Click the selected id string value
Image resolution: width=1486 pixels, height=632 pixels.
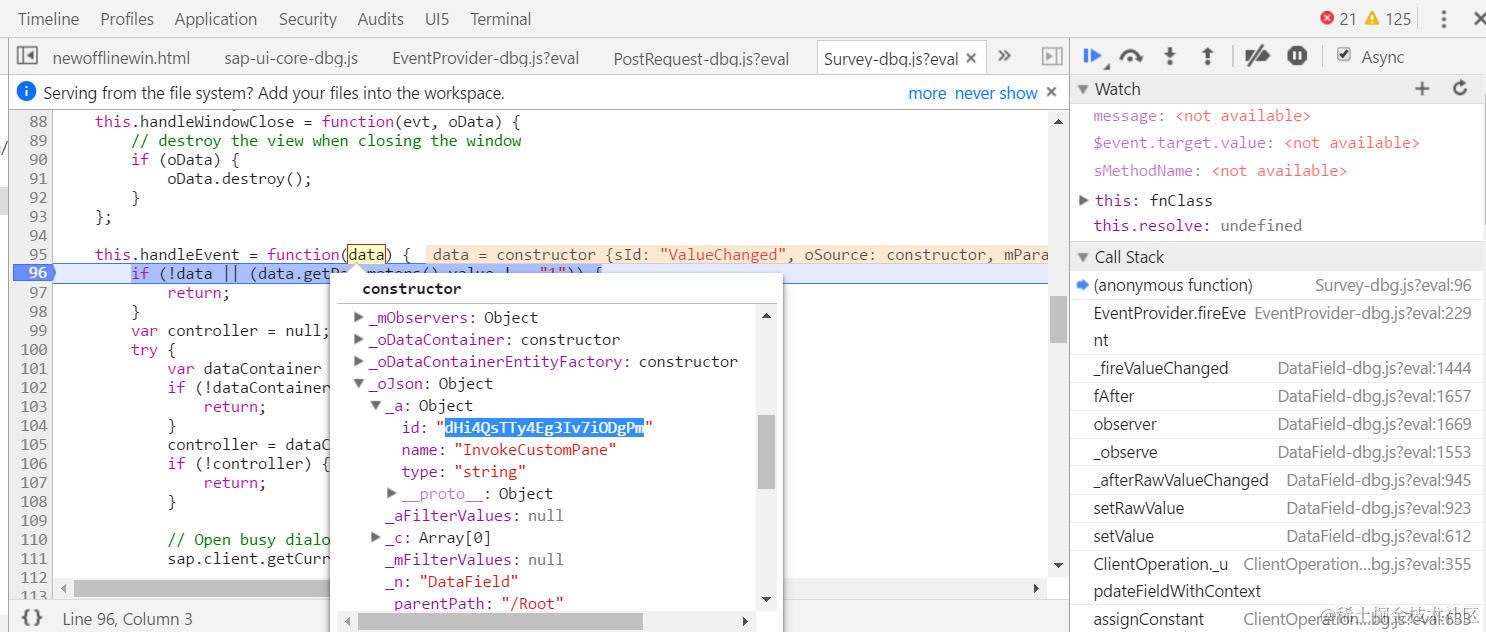tap(544, 427)
